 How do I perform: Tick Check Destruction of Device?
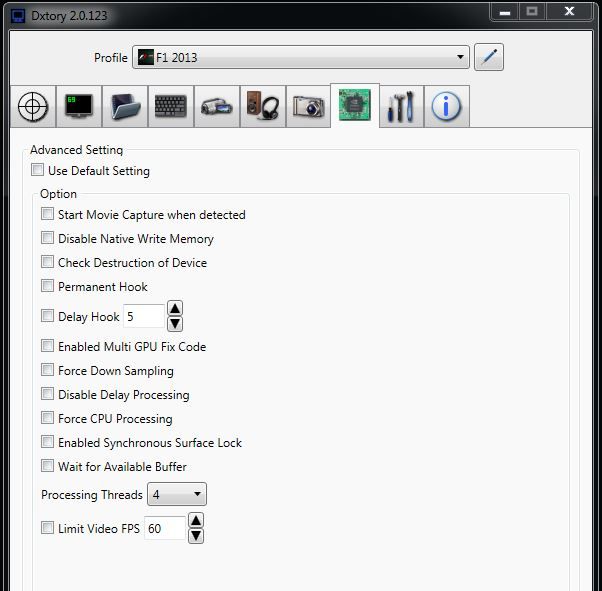pos(47,262)
